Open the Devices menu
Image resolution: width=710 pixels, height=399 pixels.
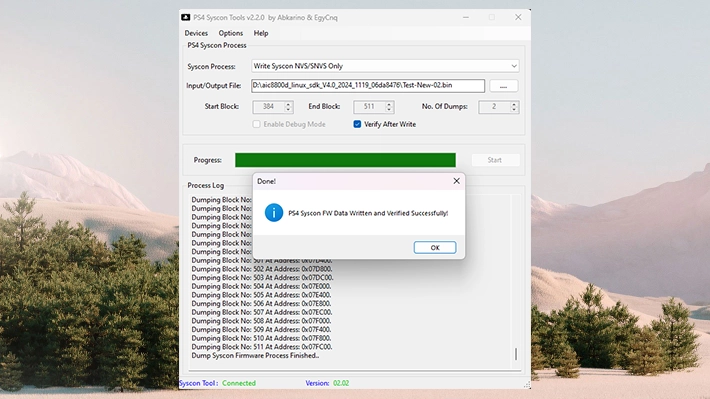click(x=196, y=33)
